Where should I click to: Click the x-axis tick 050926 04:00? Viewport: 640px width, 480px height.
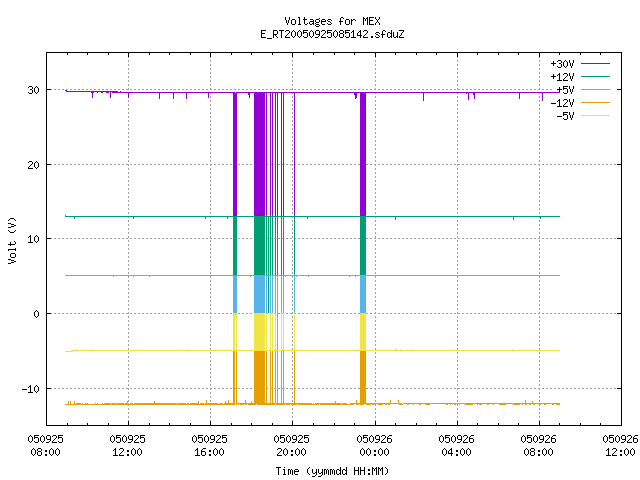coord(456,446)
